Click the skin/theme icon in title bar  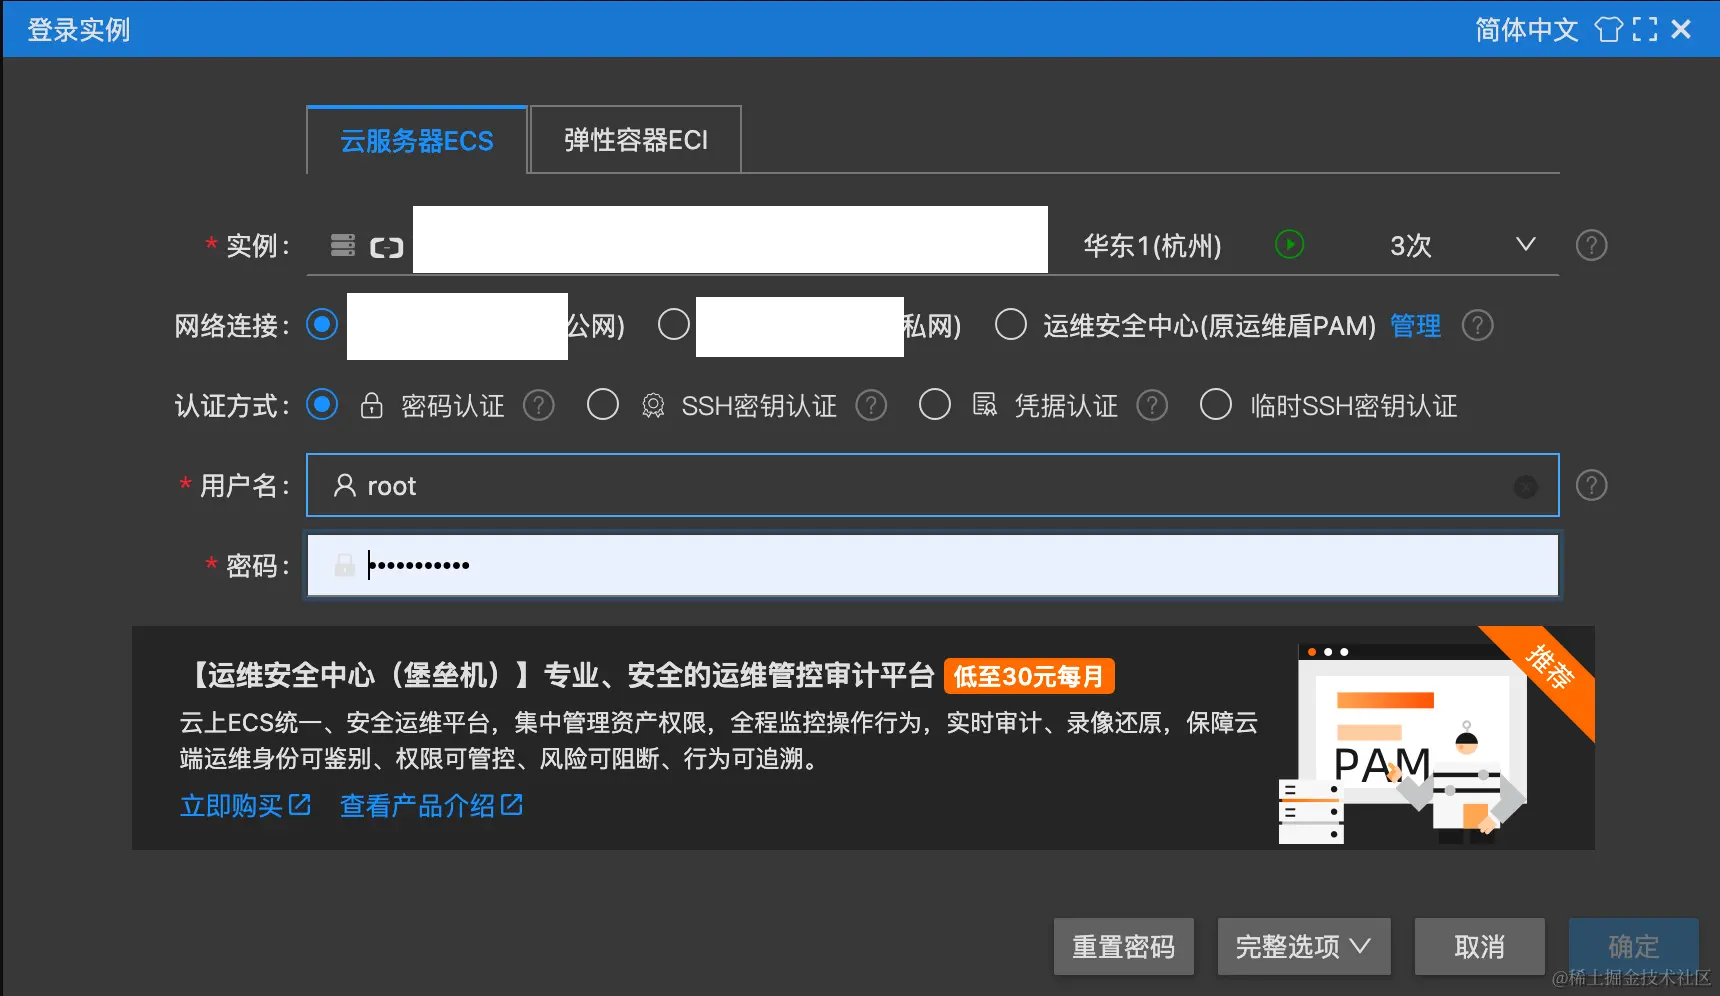tap(1609, 29)
